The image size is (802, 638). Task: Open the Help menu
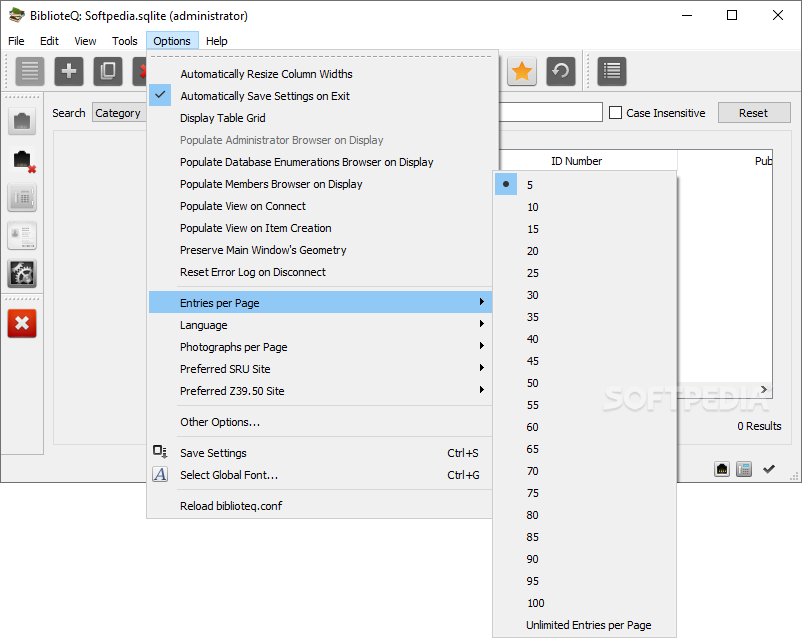[x=216, y=41]
